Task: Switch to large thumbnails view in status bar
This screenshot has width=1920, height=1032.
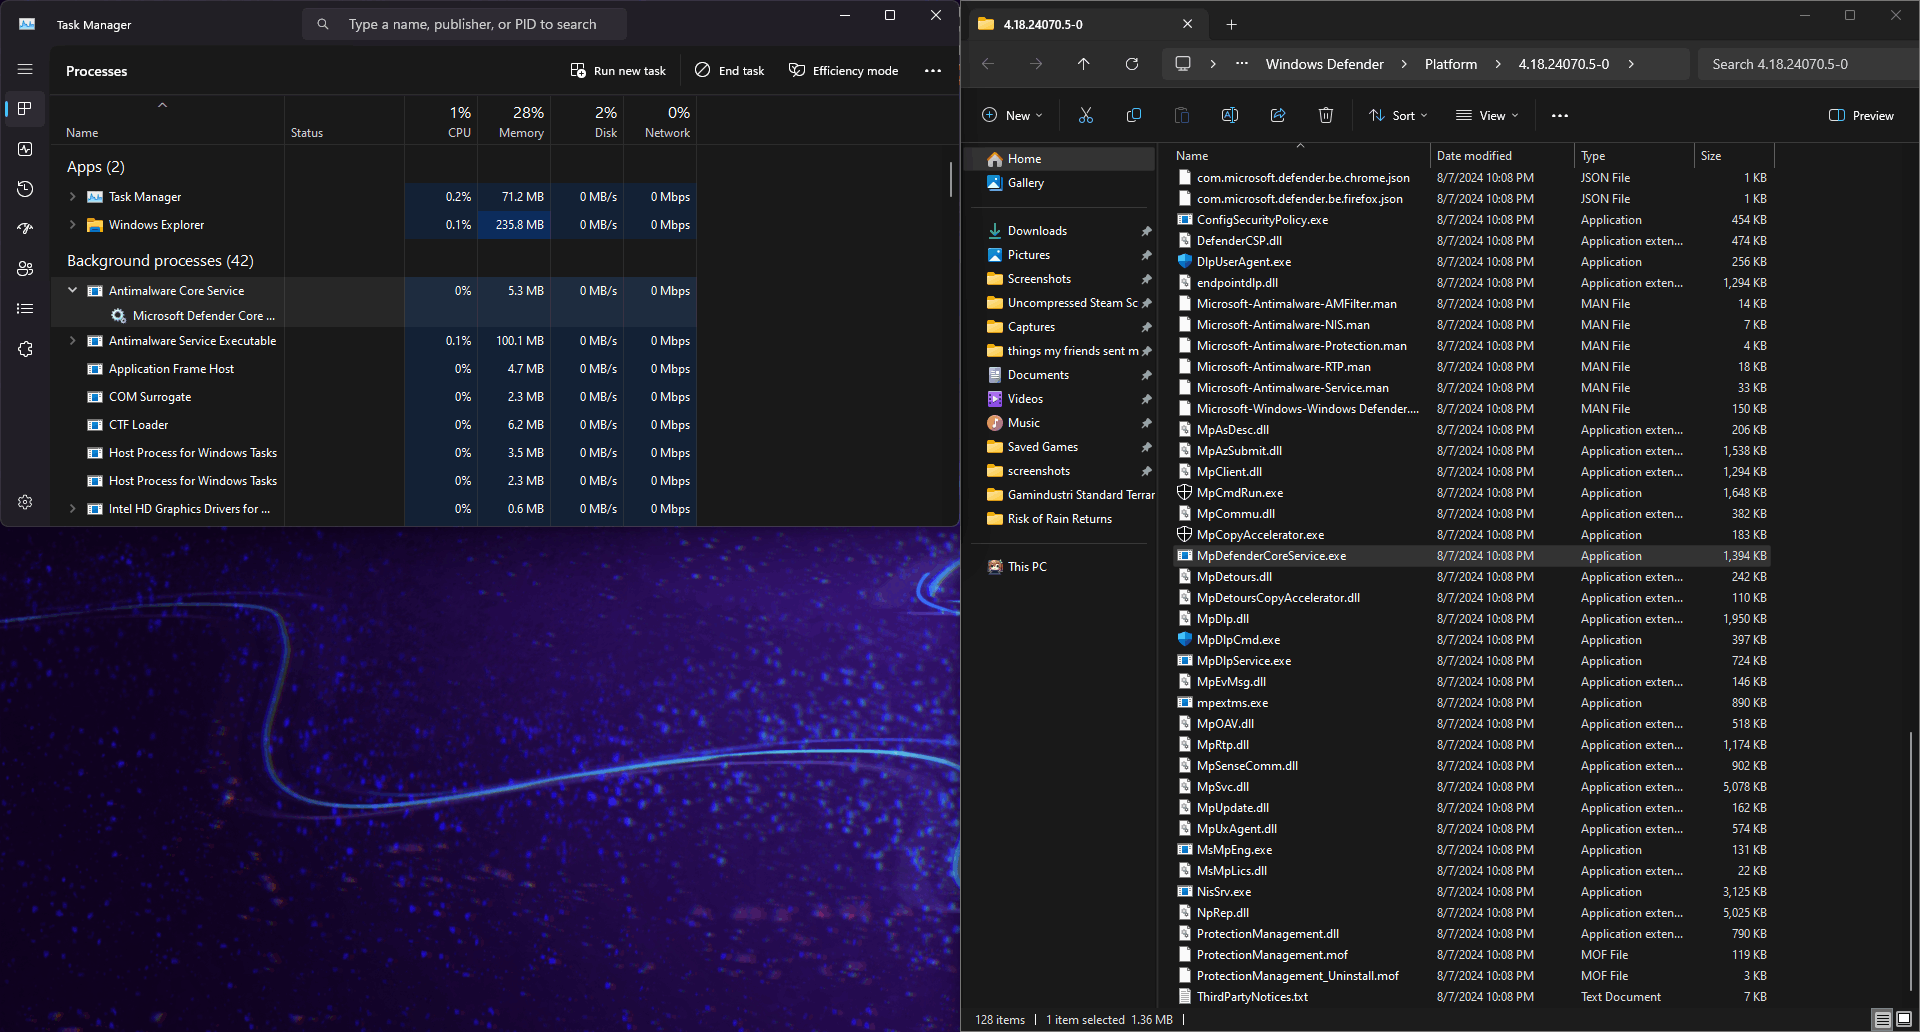Action: click(1904, 1019)
